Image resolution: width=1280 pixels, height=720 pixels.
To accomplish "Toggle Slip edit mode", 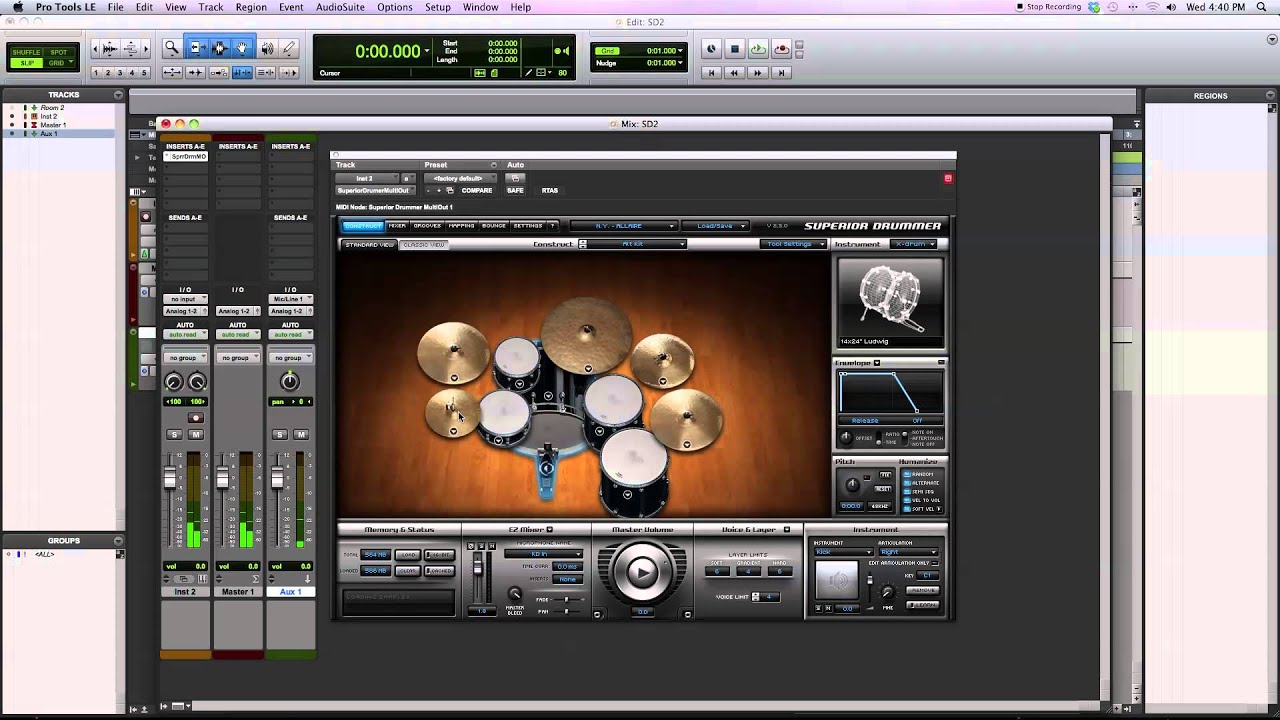I will click(27, 63).
